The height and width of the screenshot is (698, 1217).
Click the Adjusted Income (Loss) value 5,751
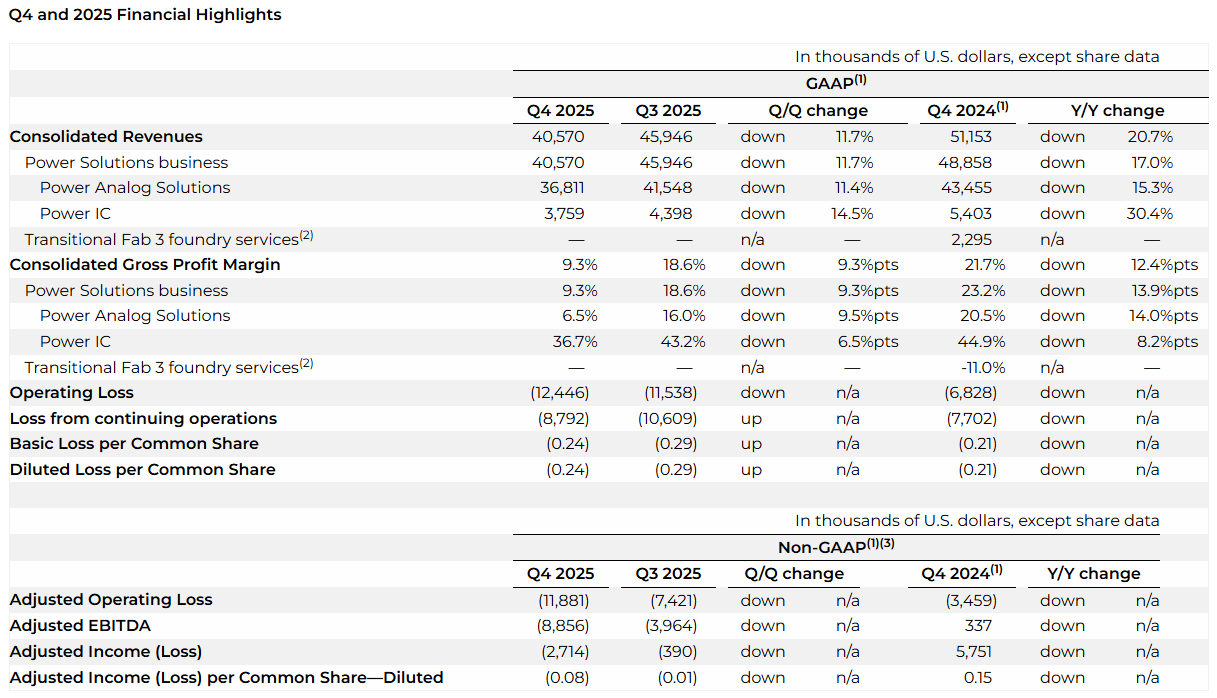975,652
